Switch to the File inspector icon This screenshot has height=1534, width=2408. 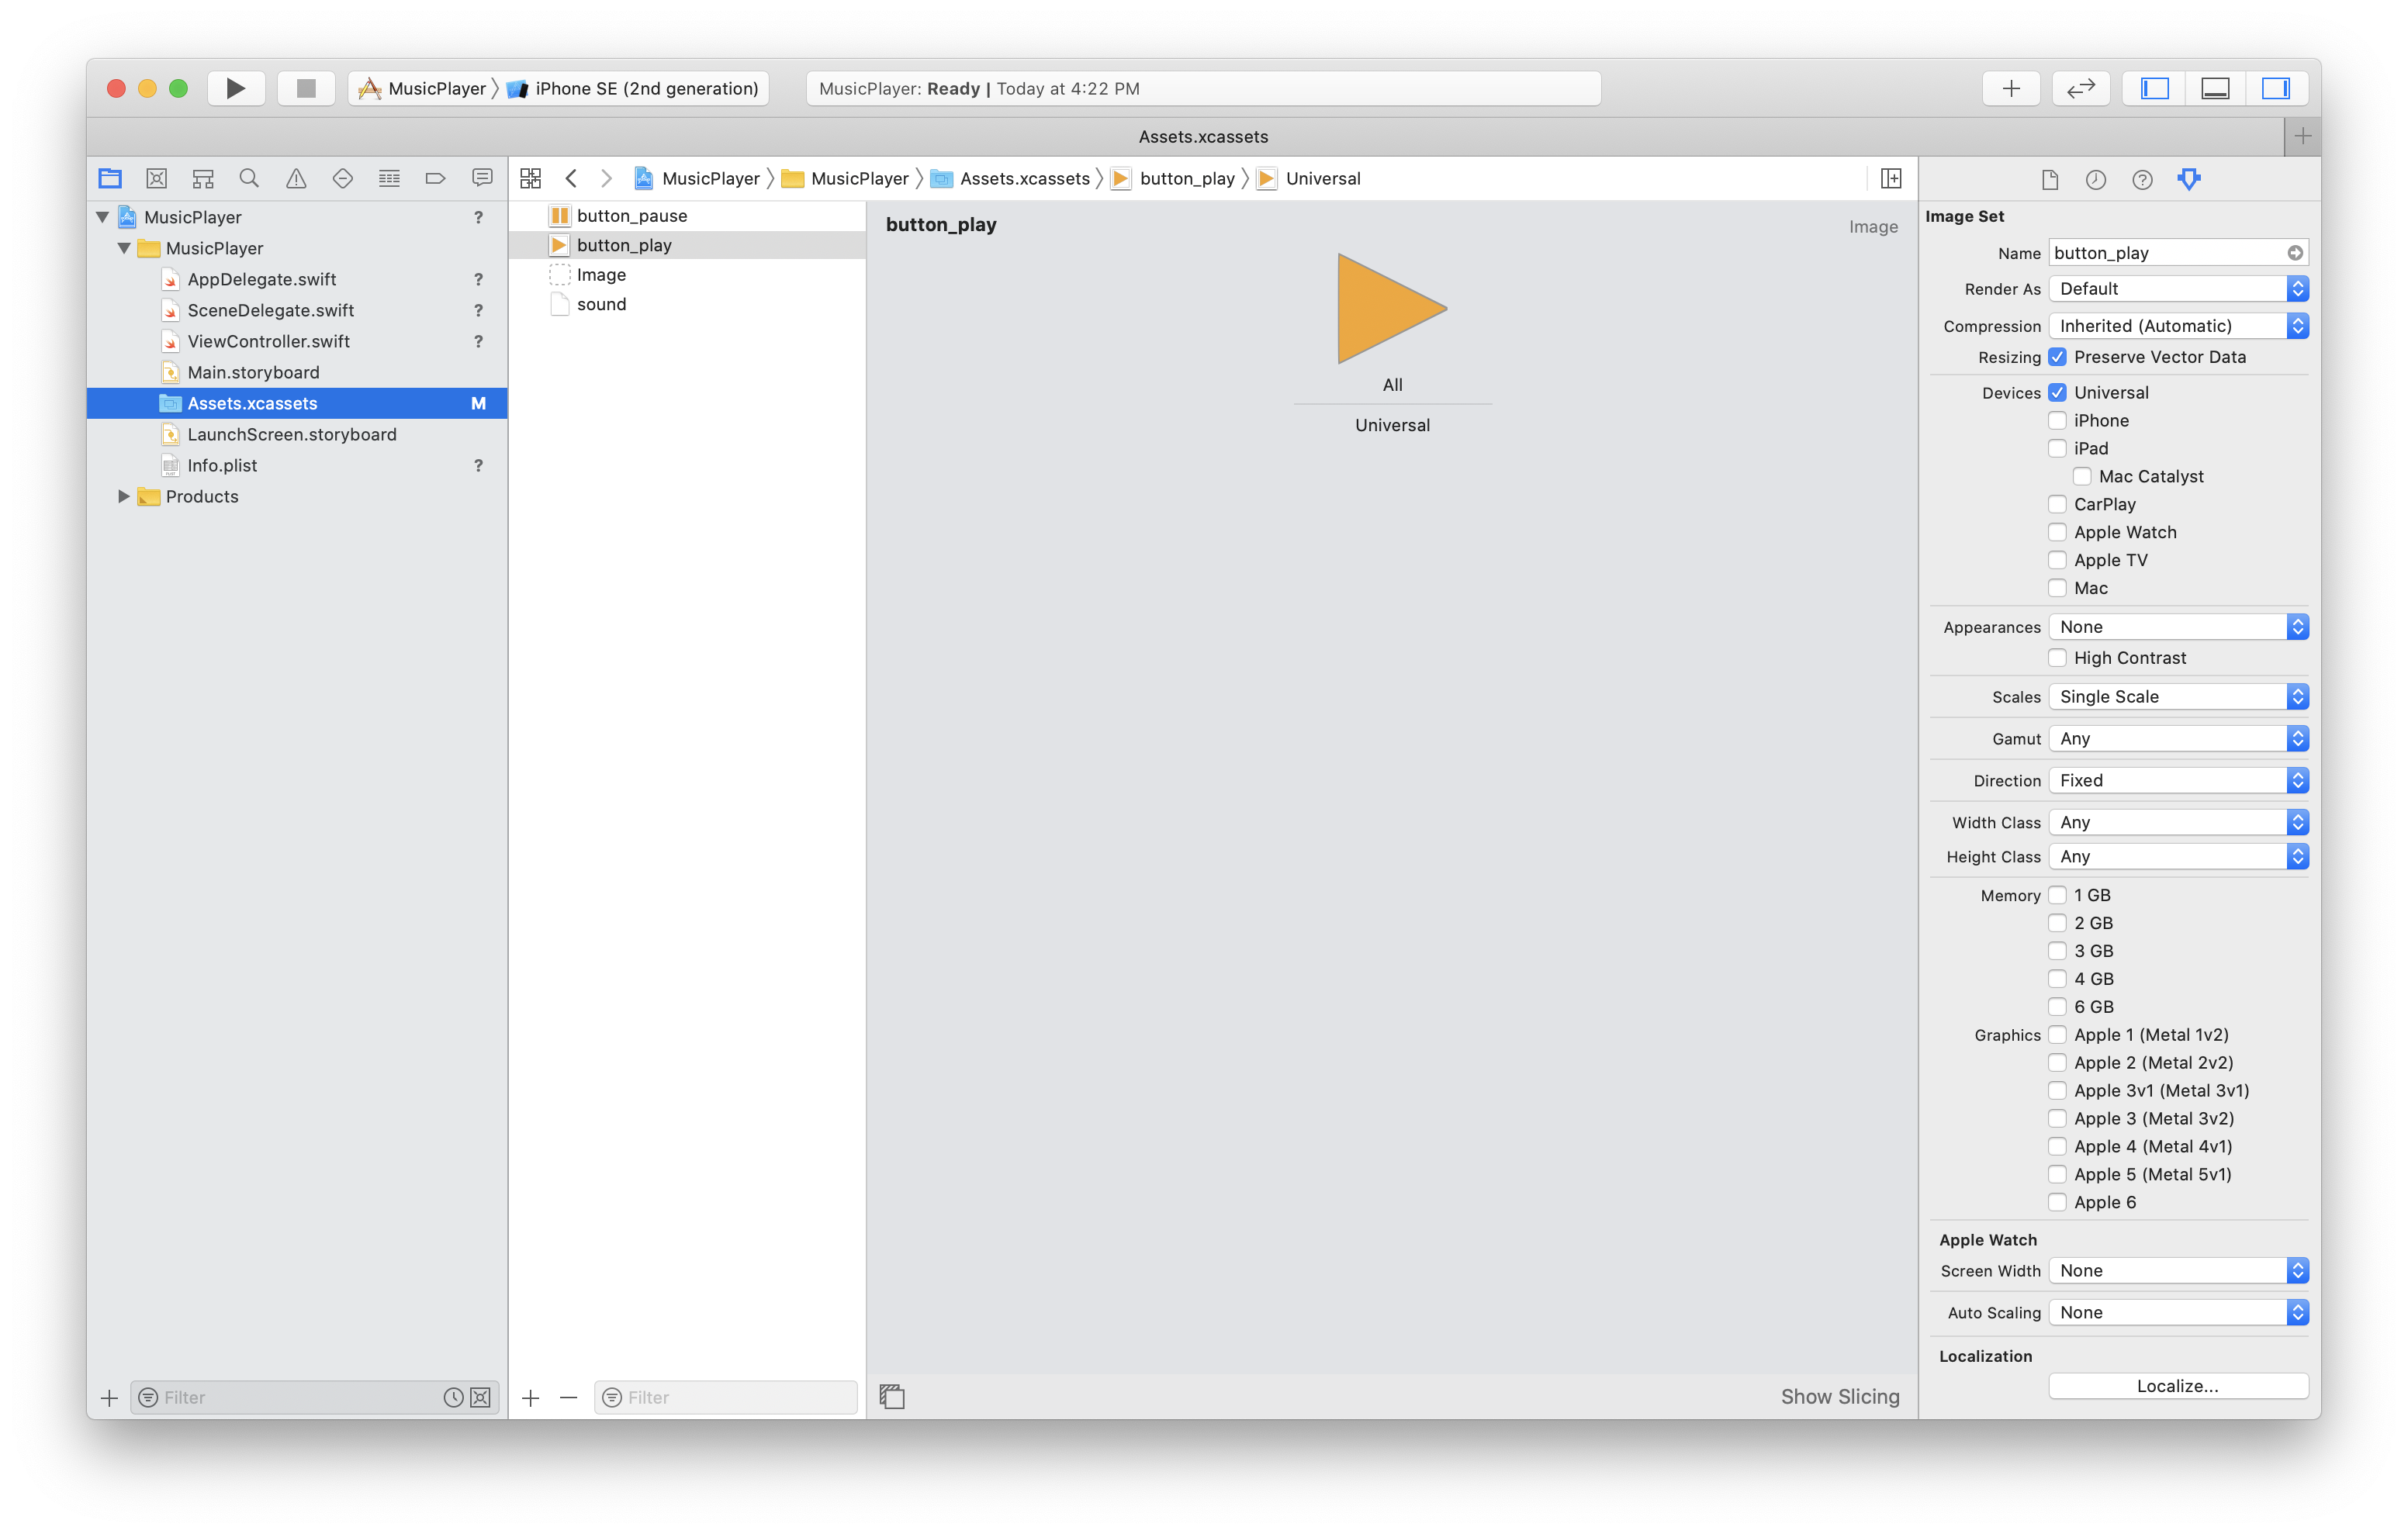click(x=2049, y=179)
